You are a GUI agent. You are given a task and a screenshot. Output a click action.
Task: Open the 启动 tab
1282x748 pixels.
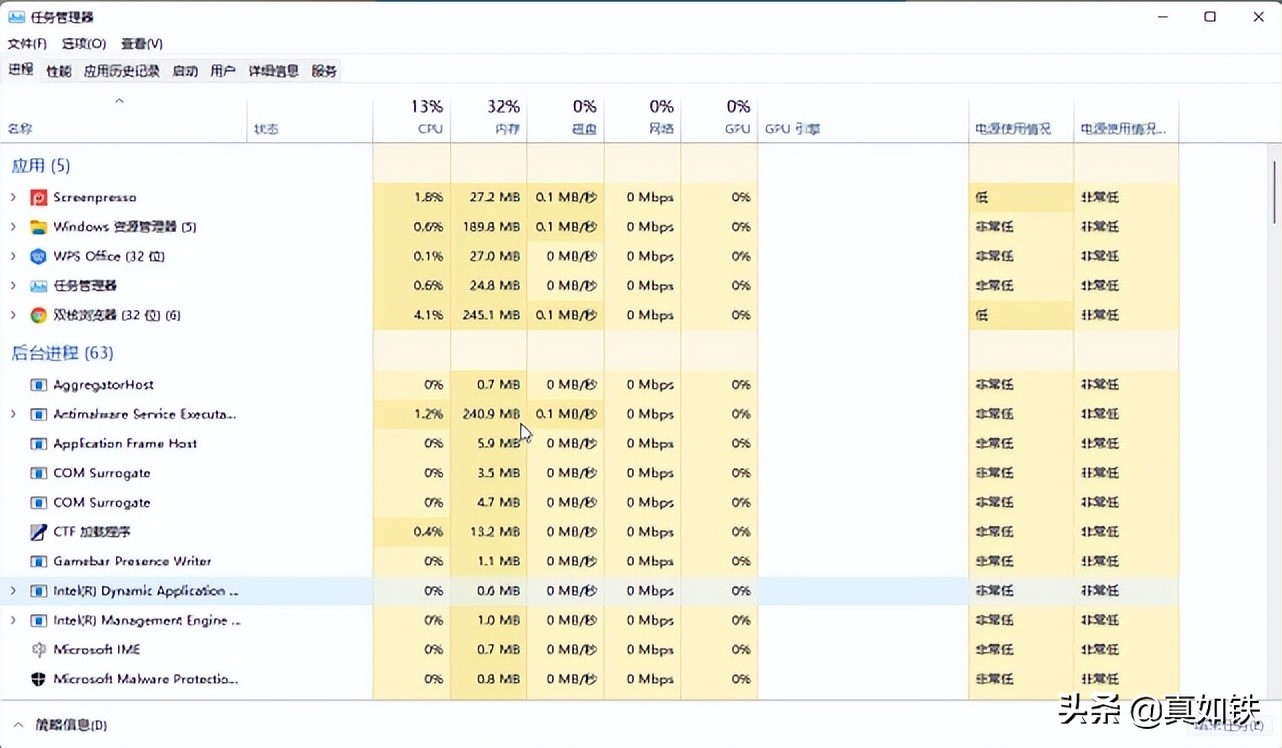click(x=185, y=70)
